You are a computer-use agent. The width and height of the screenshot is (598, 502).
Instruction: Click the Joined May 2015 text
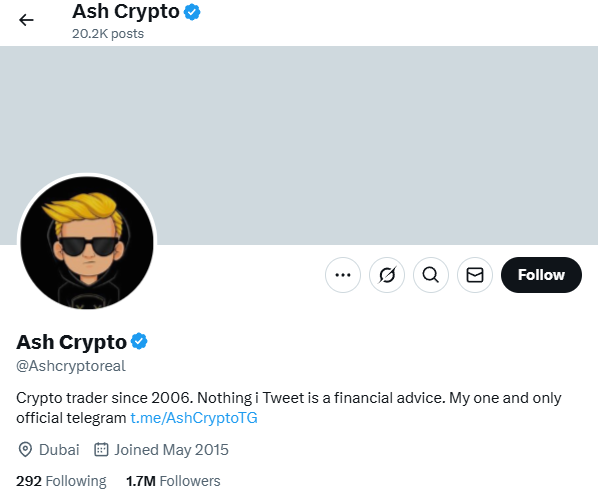(172, 450)
